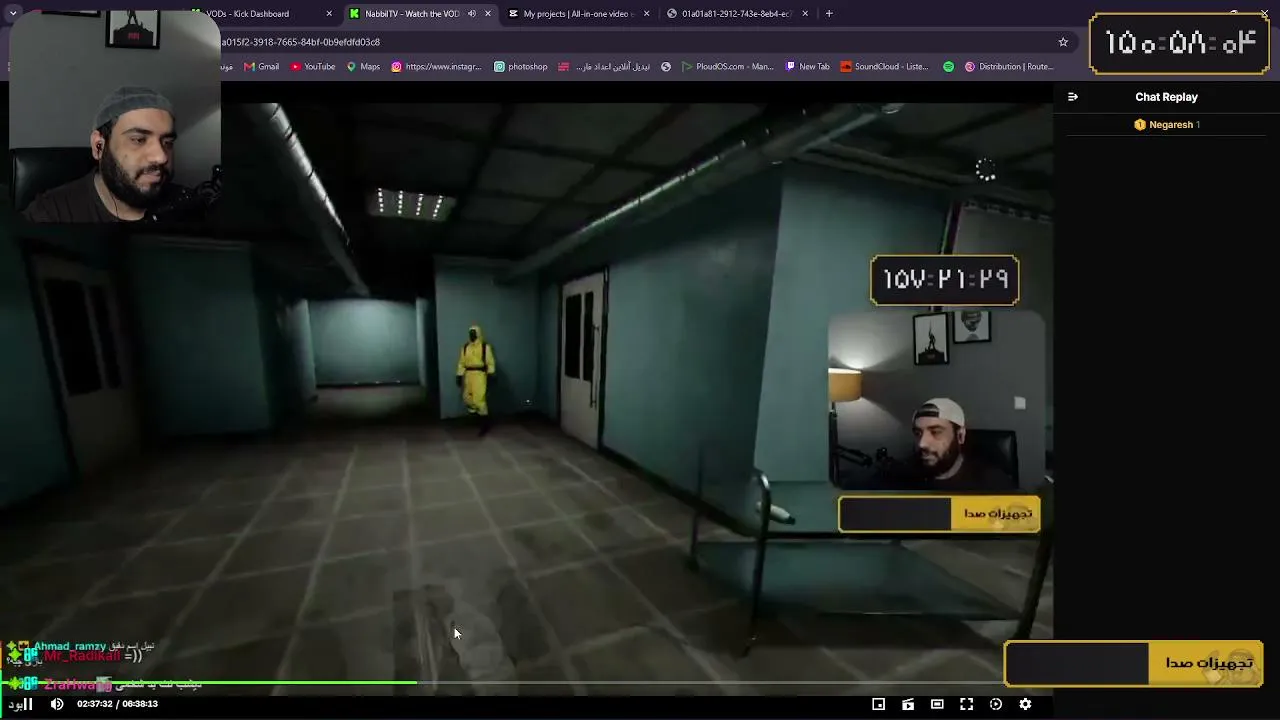The height and width of the screenshot is (720, 1280).
Task: Close the VODs - Kick Dashboard tab
Action: 329,14
